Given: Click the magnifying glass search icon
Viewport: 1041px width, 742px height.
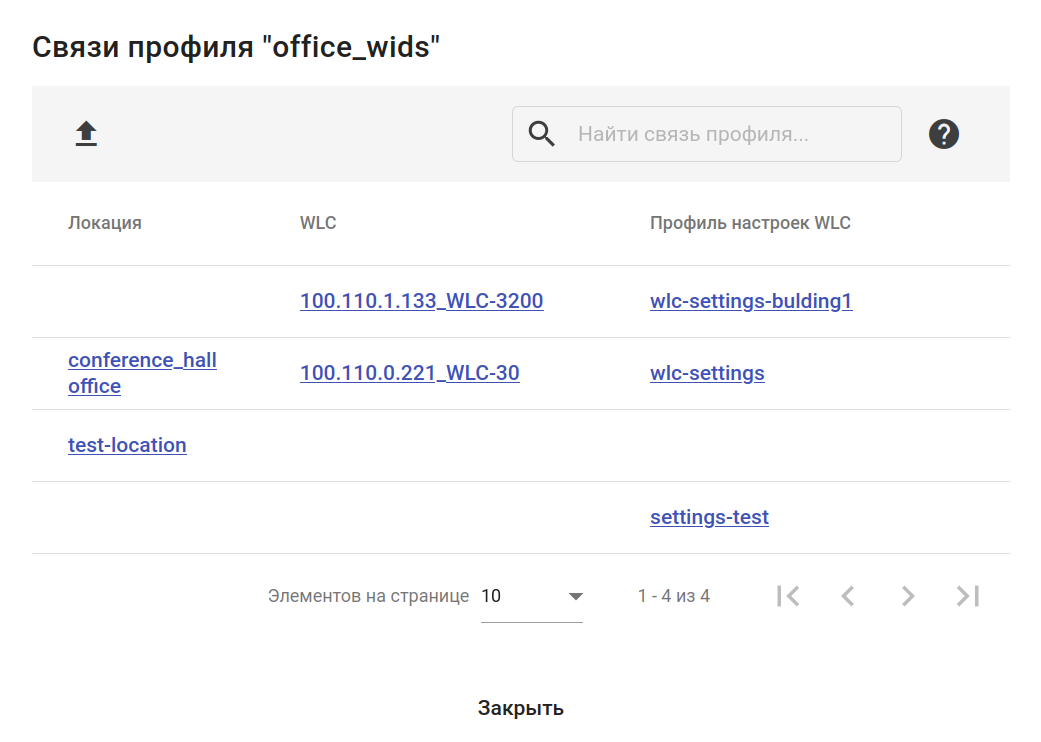Looking at the screenshot, I should pyautogui.click(x=541, y=134).
